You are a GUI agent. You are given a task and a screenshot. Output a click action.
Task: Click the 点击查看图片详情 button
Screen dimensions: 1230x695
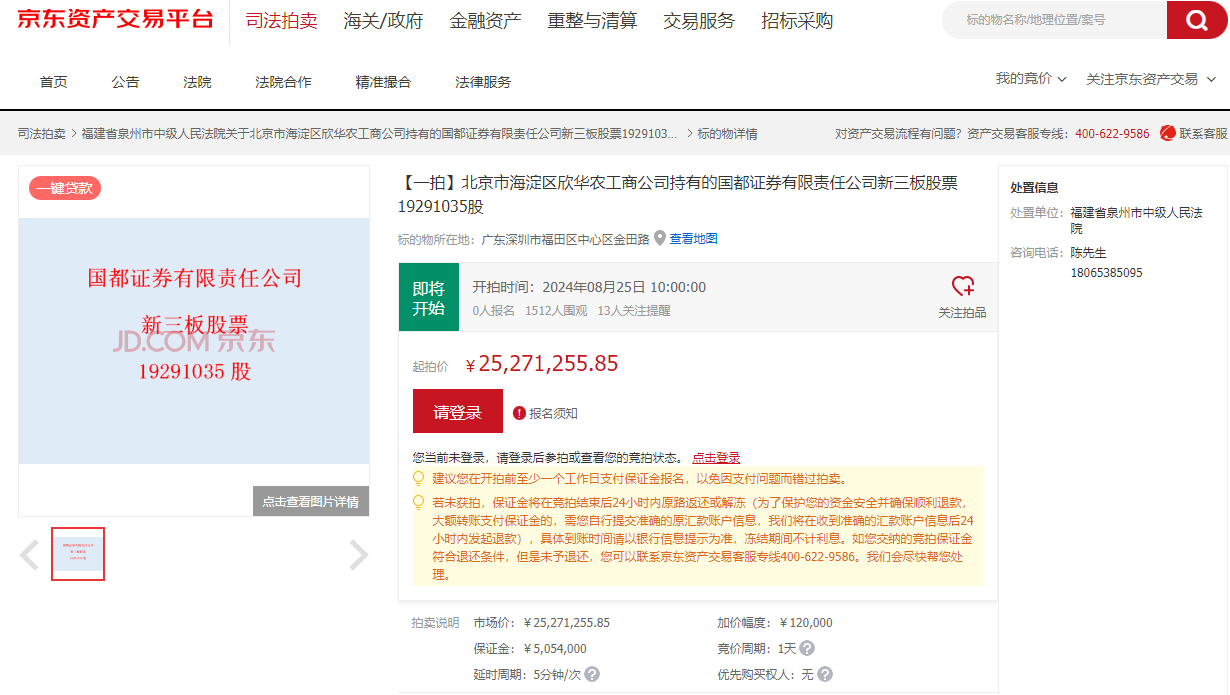point(311,501)
